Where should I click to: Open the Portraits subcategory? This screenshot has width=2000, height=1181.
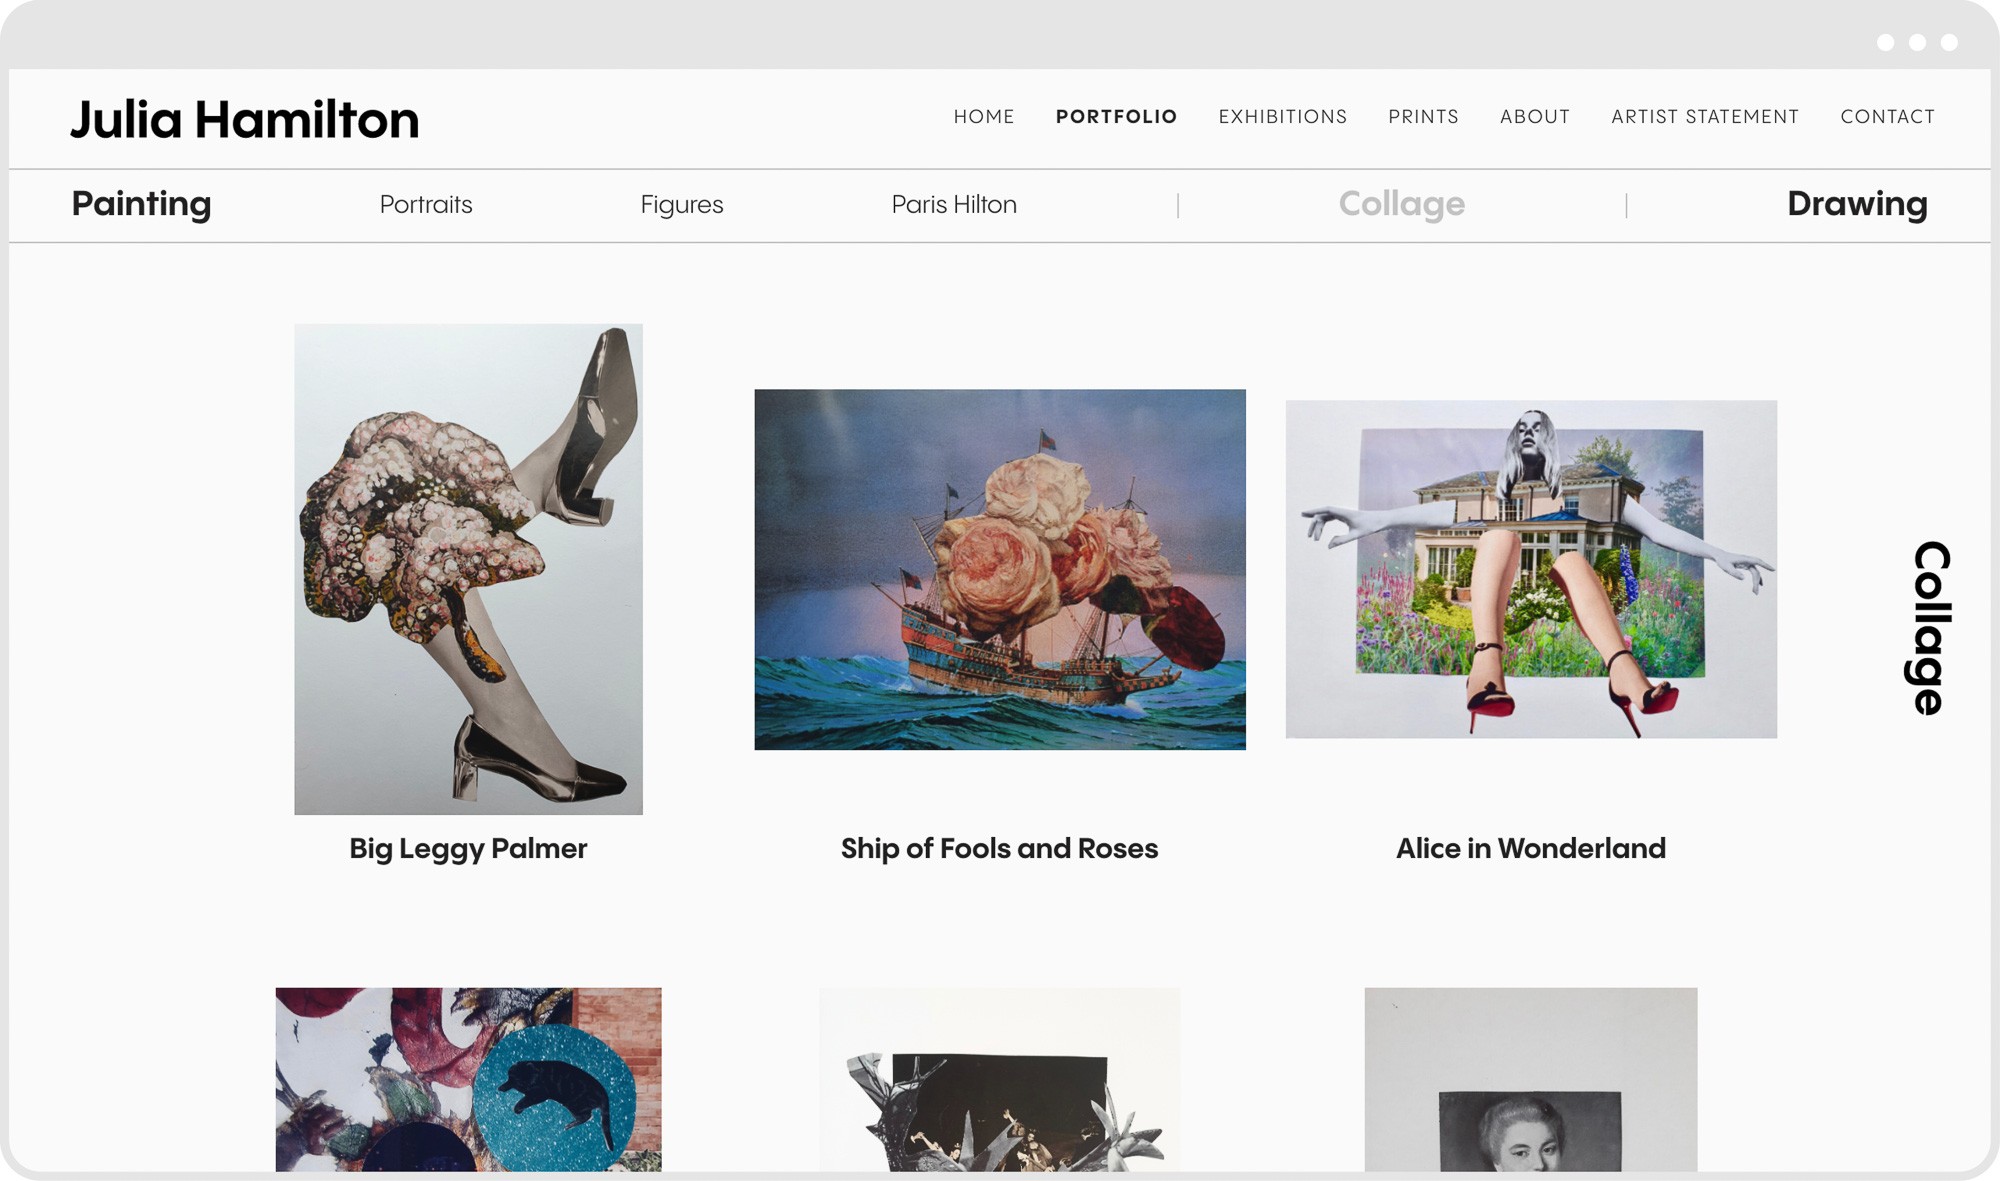pyautogui.click(x=426, y=204)
